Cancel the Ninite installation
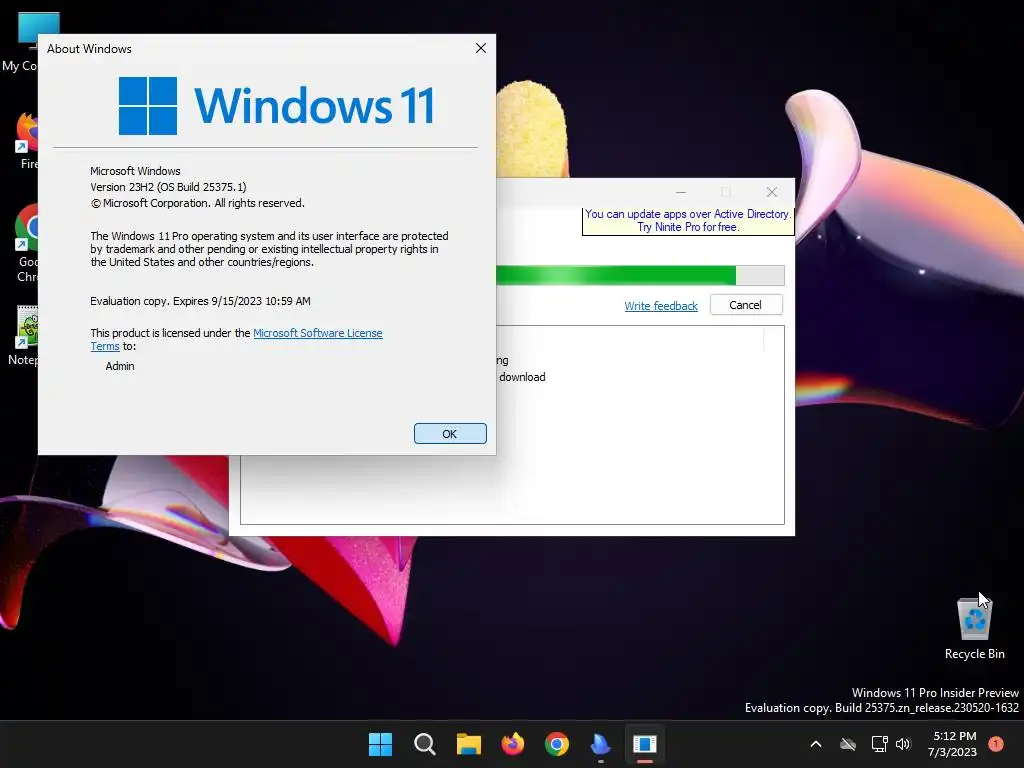 [746, 305]
